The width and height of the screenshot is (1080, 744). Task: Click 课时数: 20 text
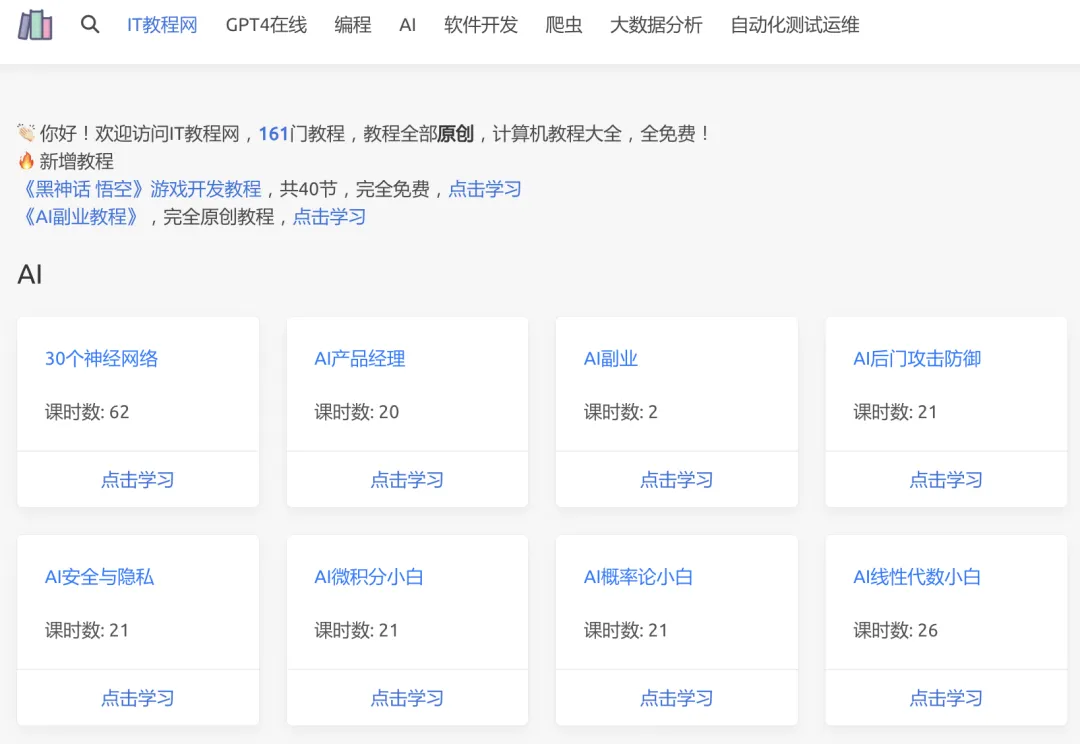(357, 412)
